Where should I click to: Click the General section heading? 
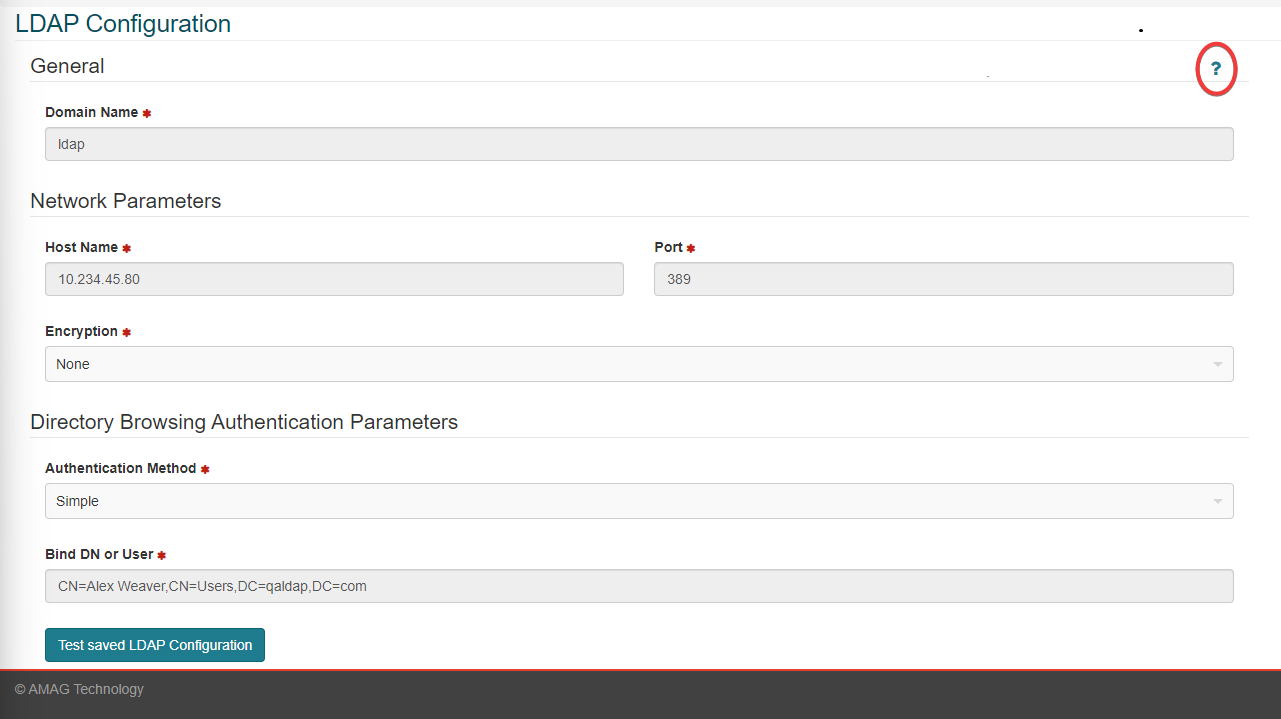pos(67,66)
